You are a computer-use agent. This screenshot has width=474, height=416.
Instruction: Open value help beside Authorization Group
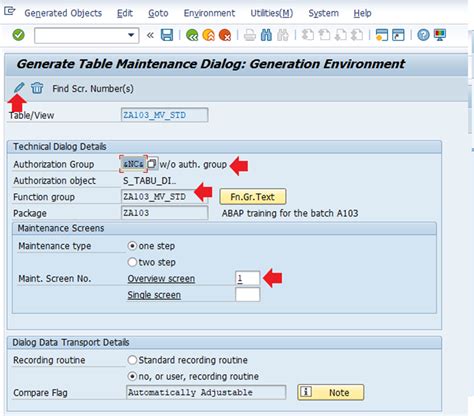(x=152, y=164)
